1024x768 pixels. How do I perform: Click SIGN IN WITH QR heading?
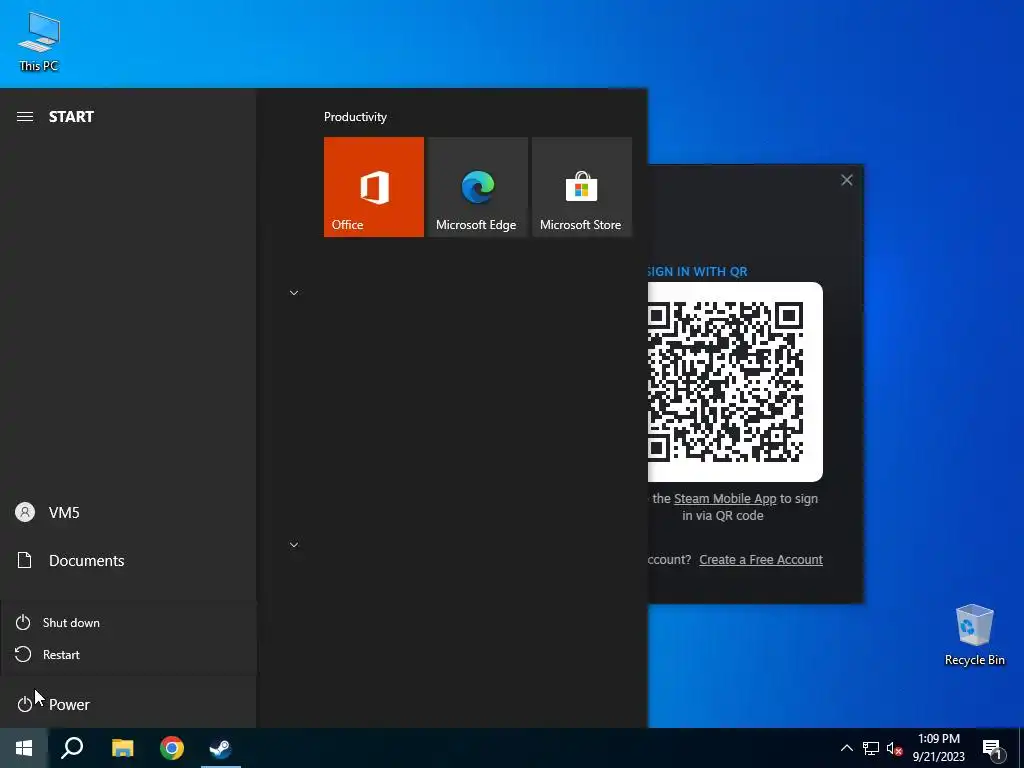(697, 272)
